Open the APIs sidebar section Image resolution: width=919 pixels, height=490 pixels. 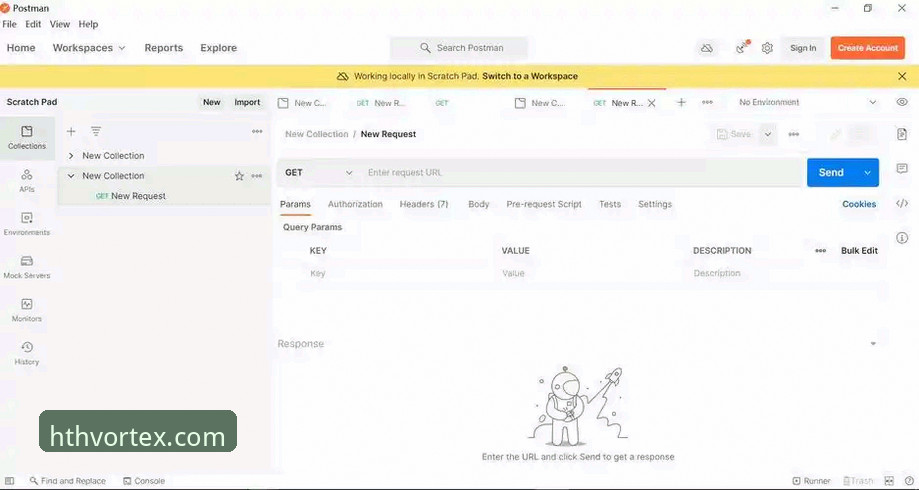point(27,181)
